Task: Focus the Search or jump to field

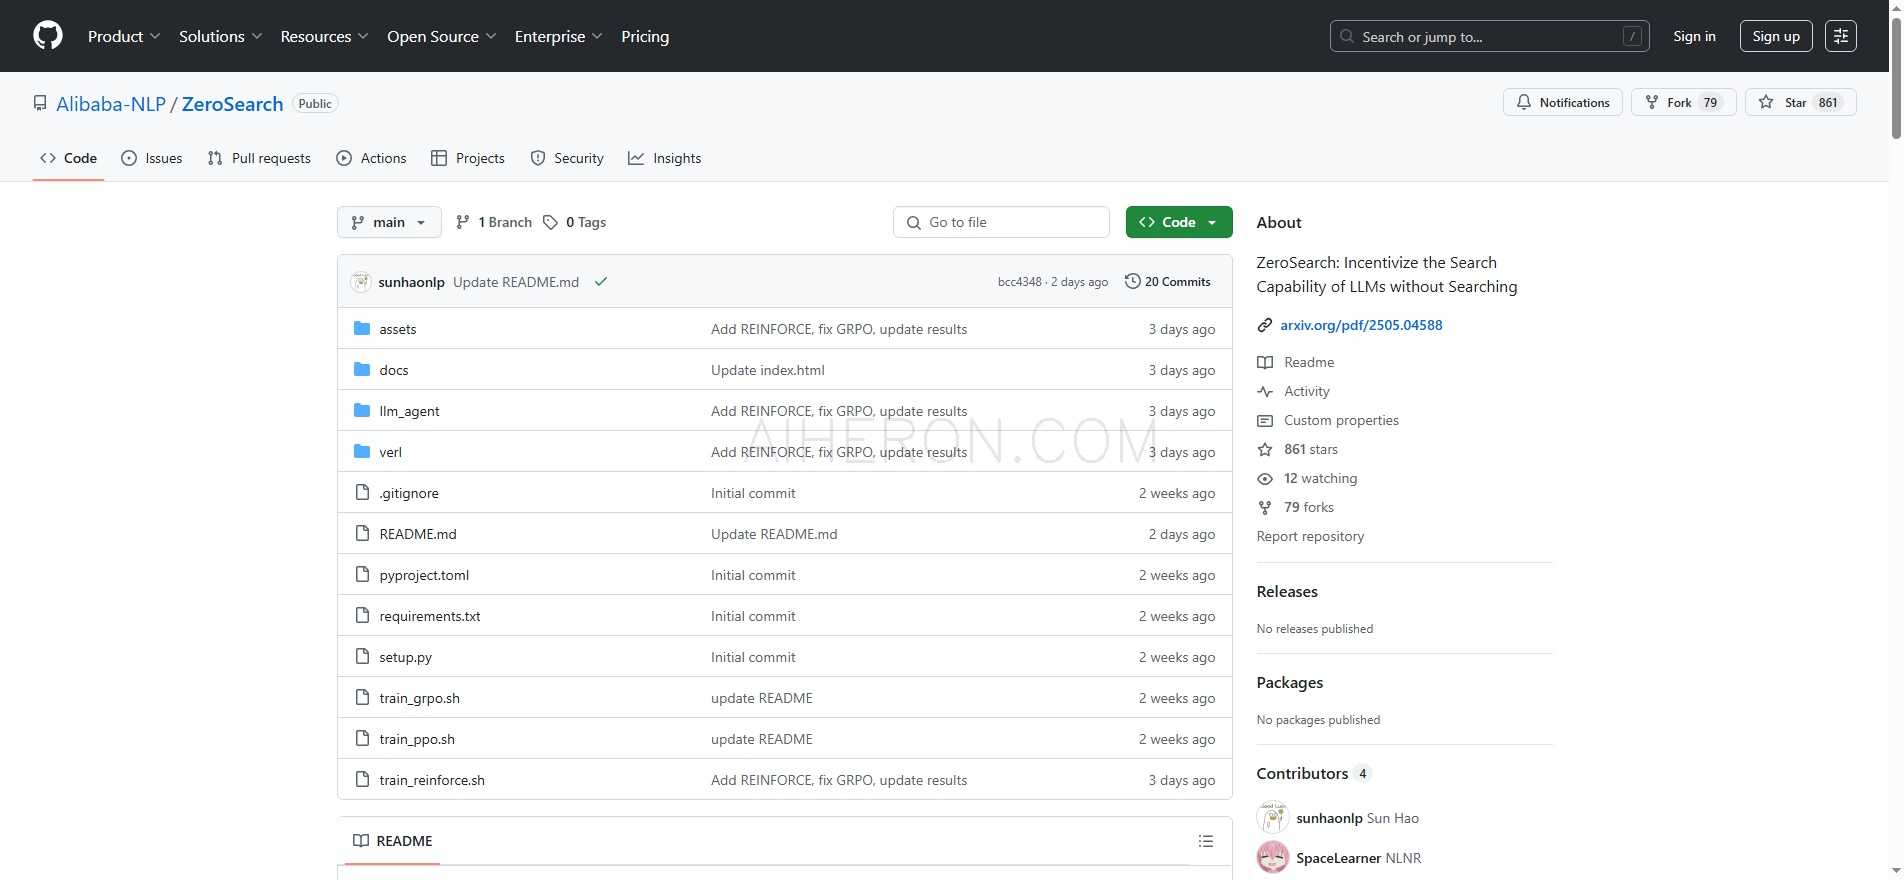Action: tap(1489, 36)
